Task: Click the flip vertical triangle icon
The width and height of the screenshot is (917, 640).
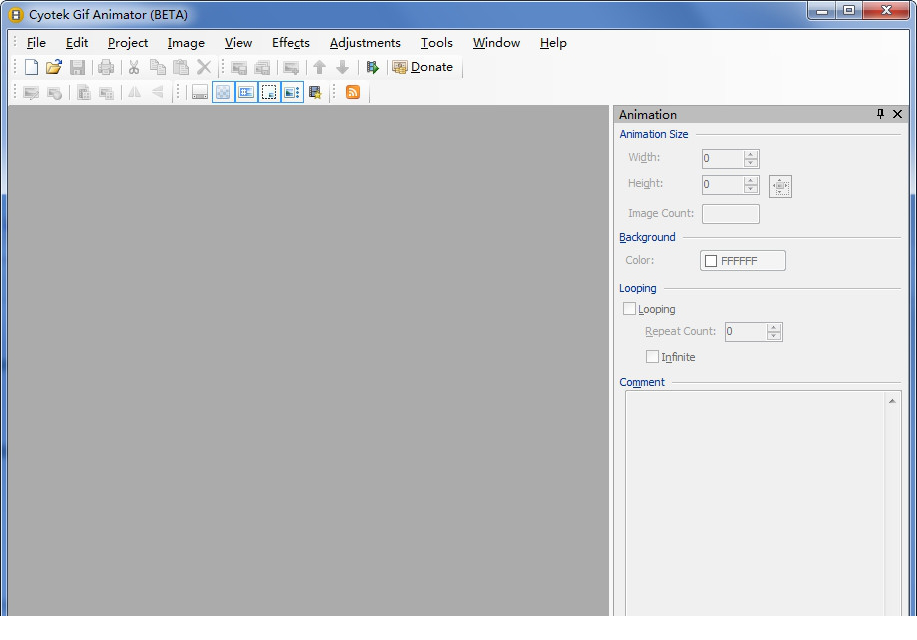Action: pyautogui.click(x=157, y=92)
